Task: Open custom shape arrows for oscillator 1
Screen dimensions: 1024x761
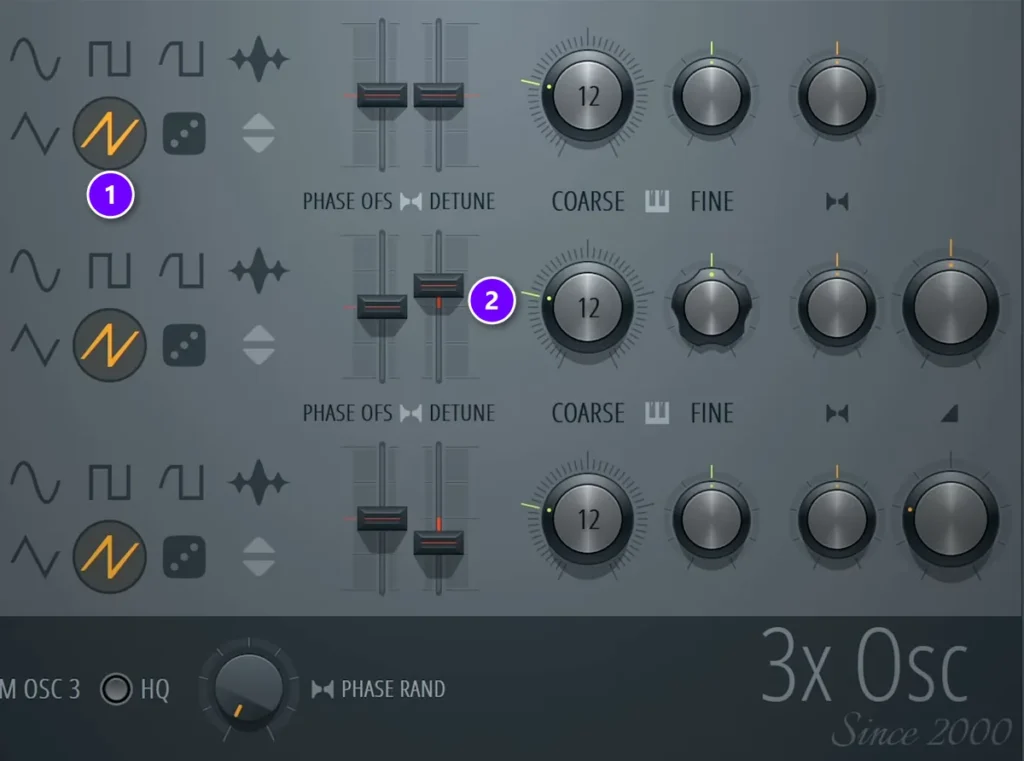Action: click(x=259, y=133)
